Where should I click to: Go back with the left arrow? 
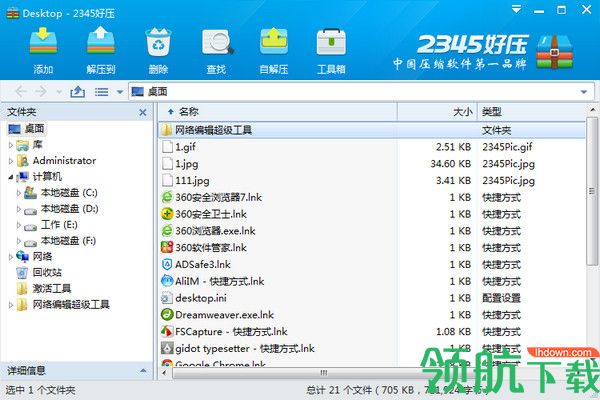click(21, 91)
